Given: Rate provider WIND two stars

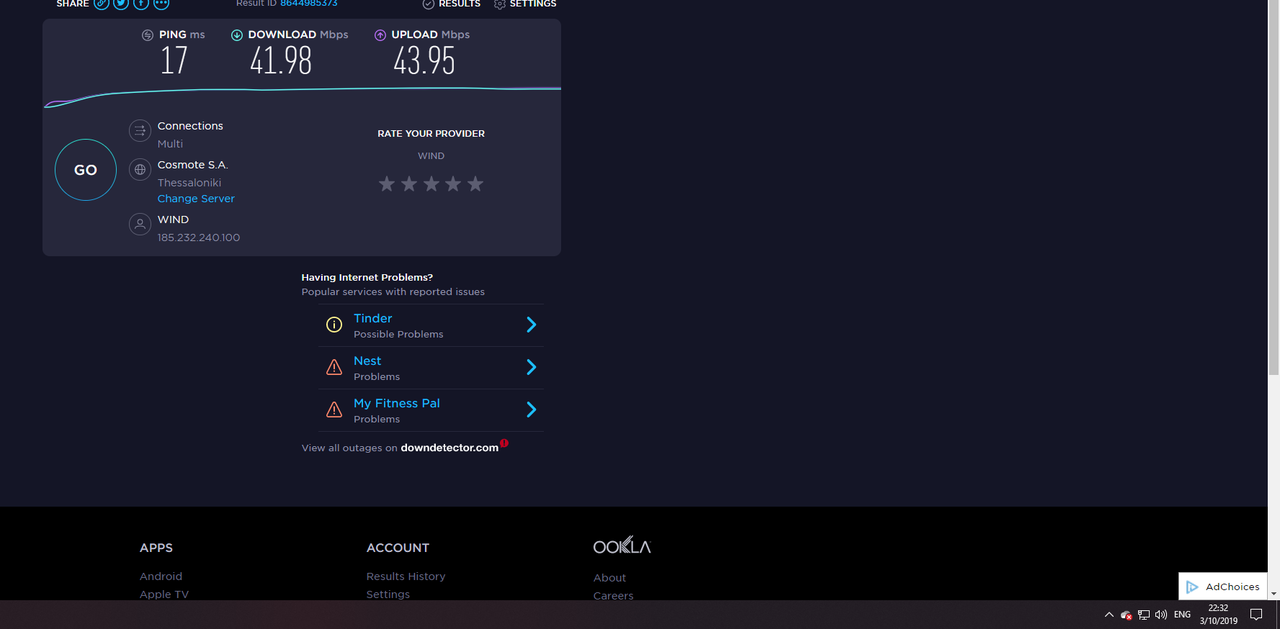Looking at the screenshot, I should pos(409,184).
